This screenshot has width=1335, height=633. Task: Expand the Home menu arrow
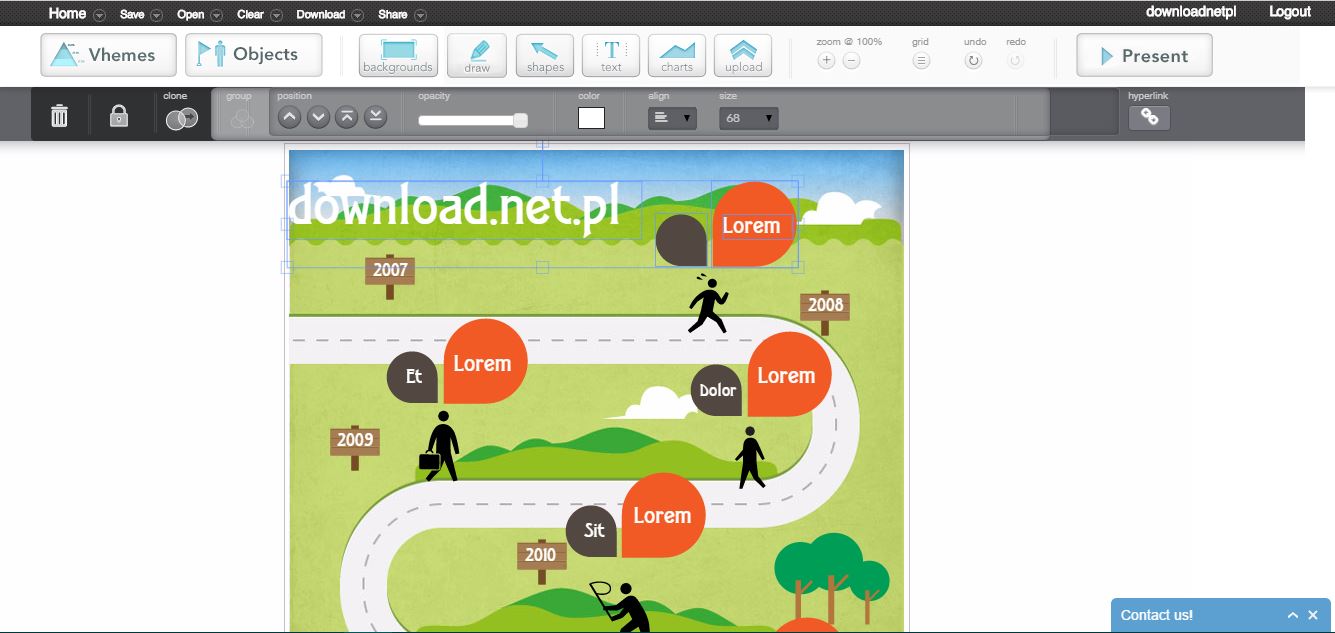[99, 15]
